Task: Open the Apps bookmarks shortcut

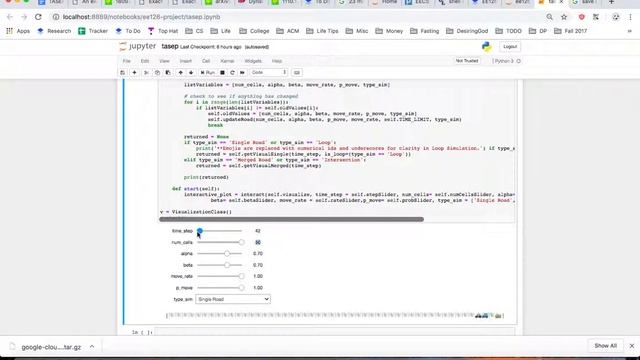Action: coord(18,31)
